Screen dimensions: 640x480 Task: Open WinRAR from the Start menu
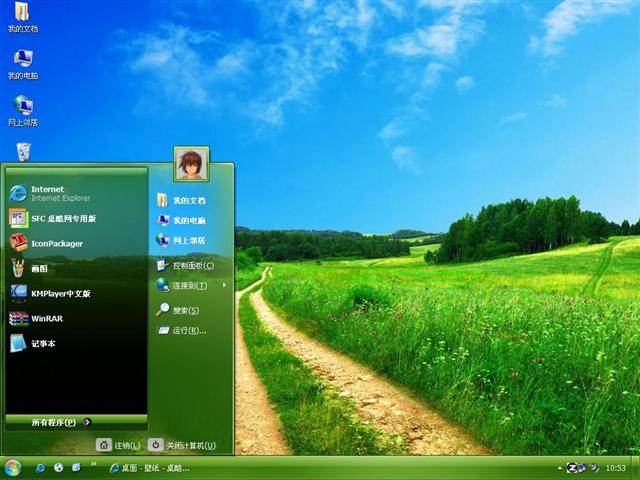coord(76,318)
